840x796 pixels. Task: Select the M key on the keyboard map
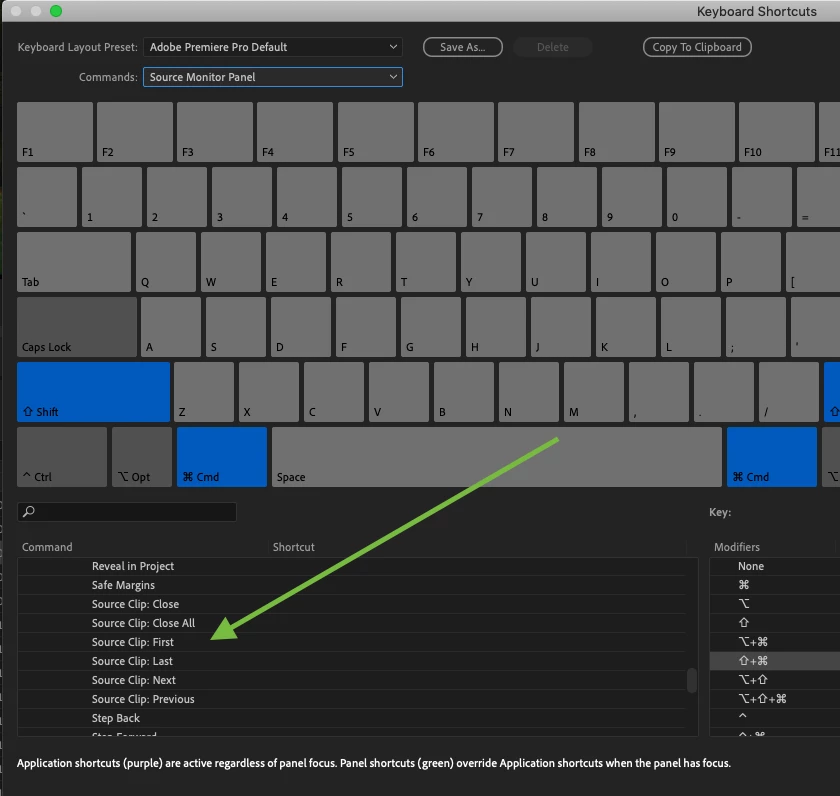click(x=594, y=392)
